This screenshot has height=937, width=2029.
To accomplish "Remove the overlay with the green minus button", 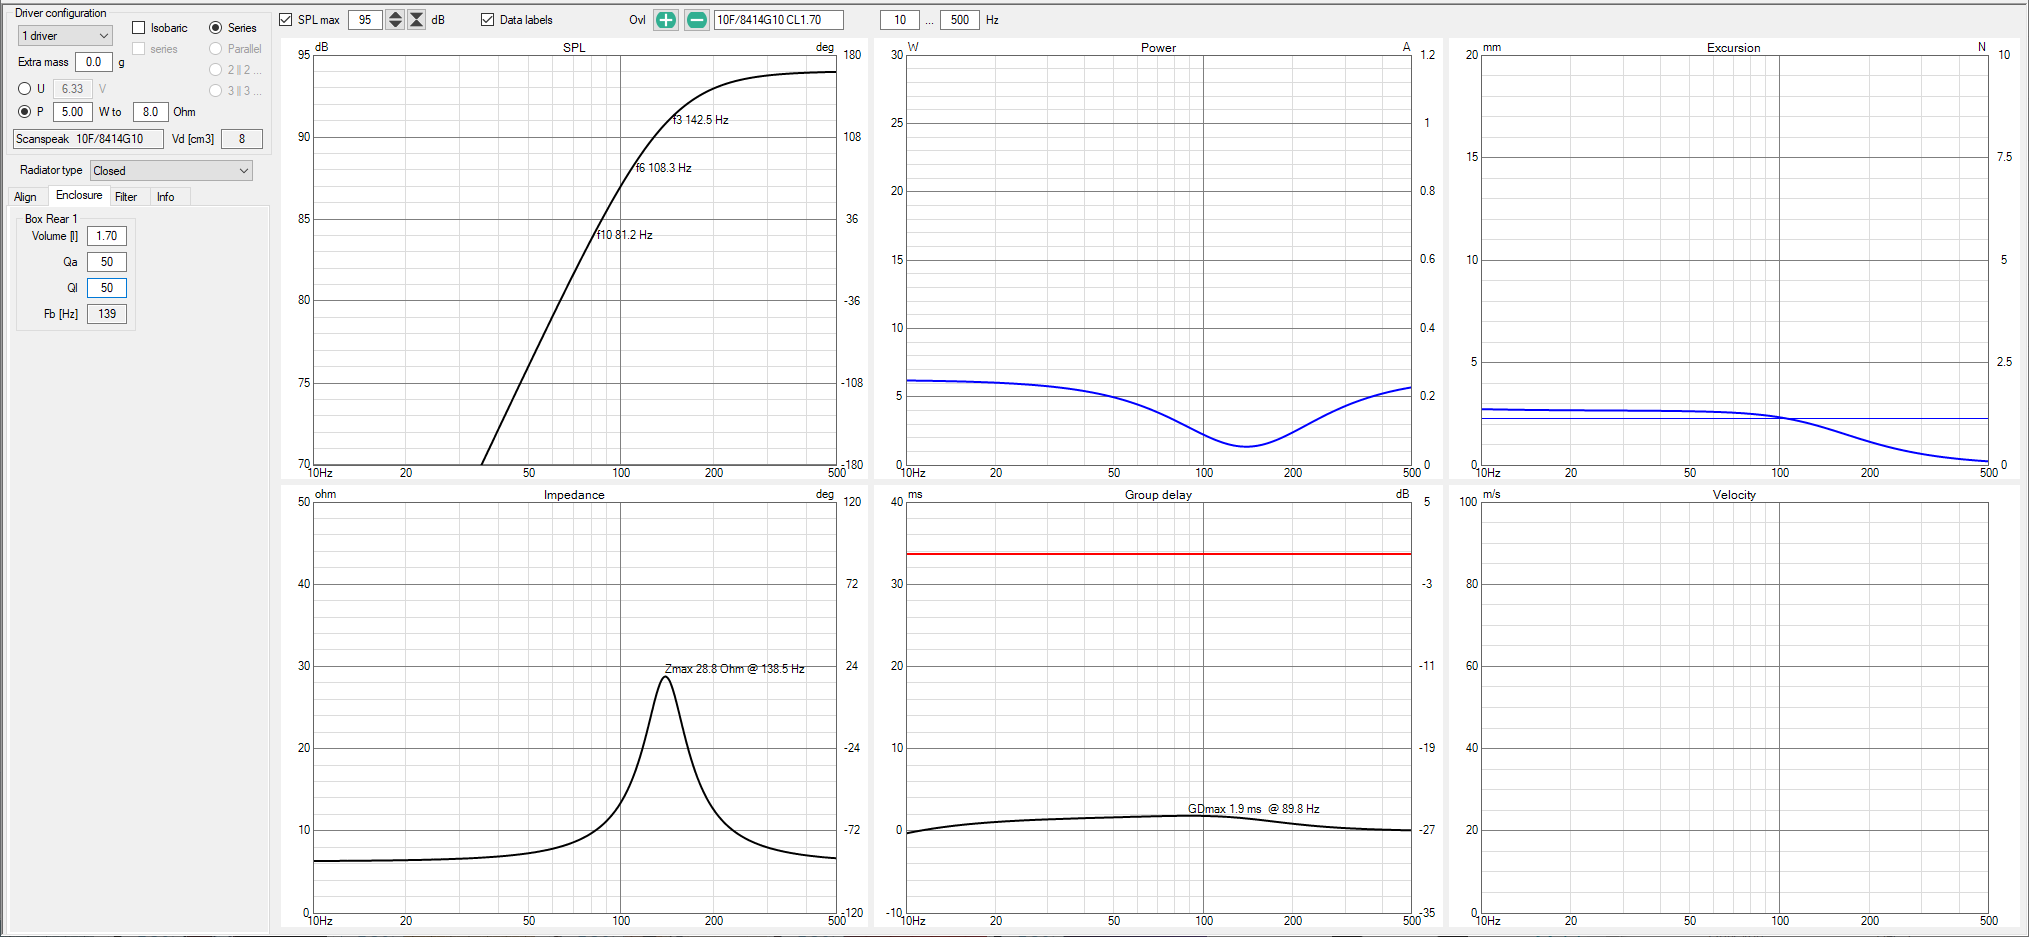I will 697,20.
